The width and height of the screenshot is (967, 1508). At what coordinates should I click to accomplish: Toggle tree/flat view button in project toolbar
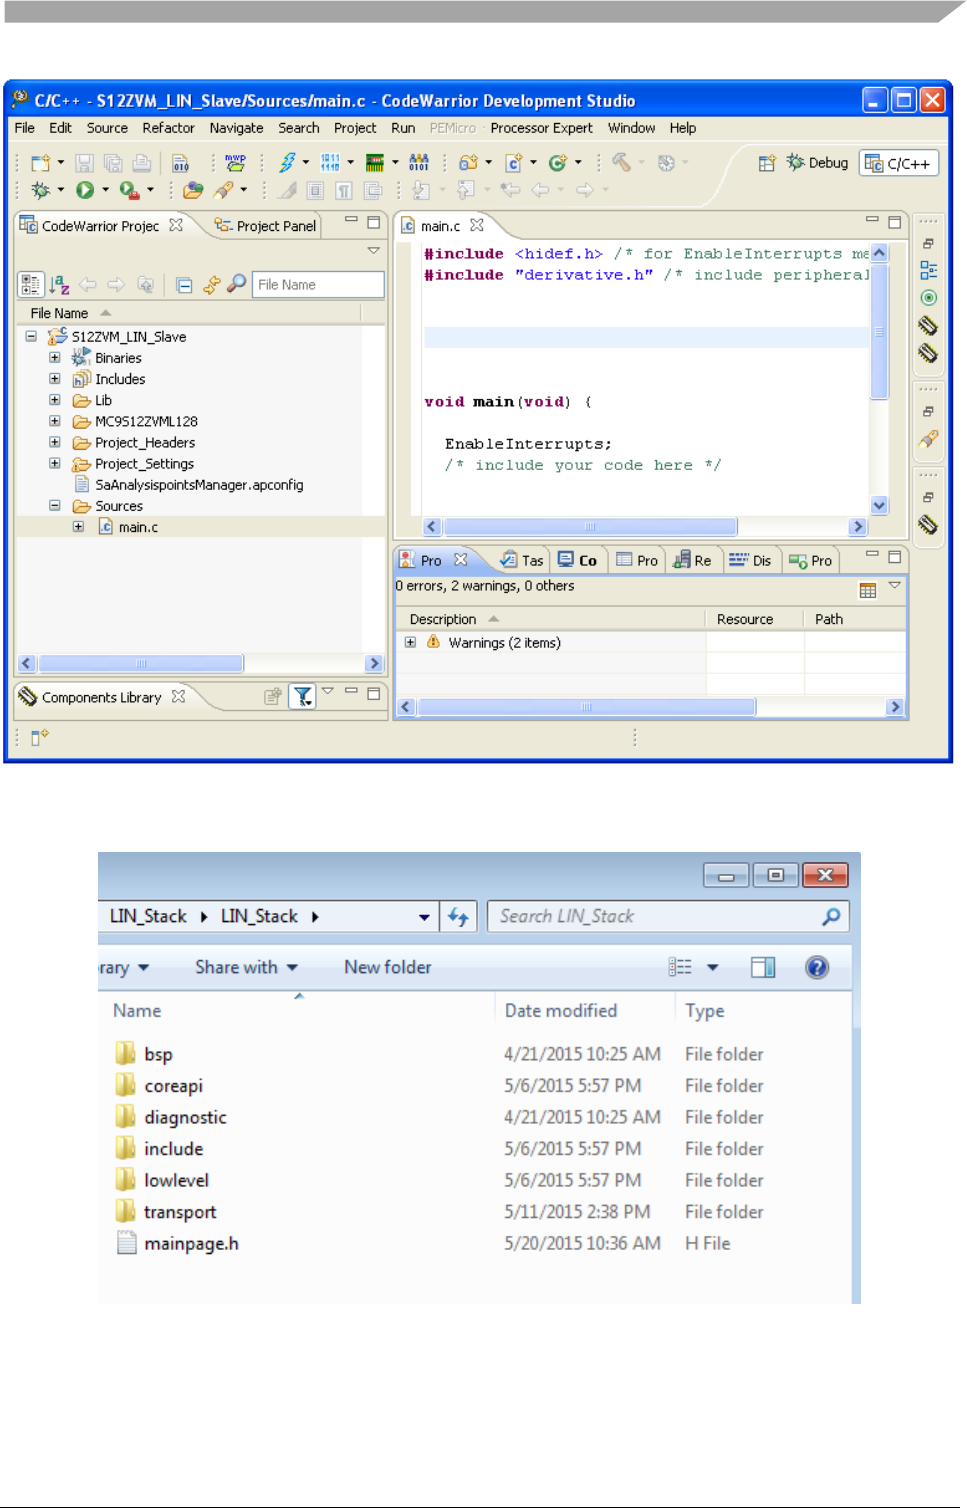[31, 285]
